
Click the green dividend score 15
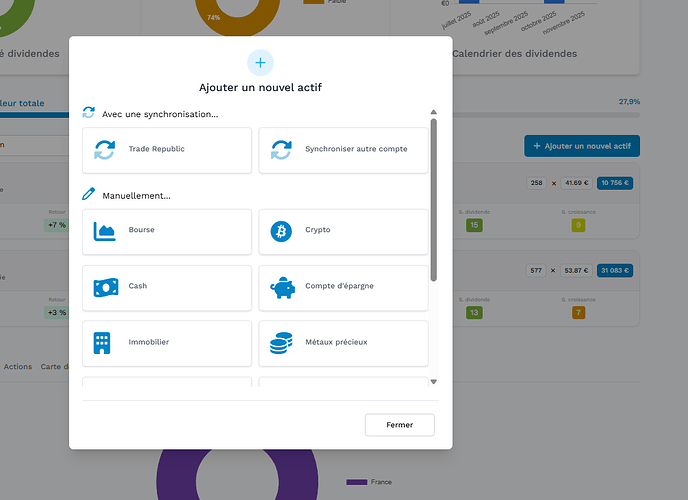pos(474,225)
